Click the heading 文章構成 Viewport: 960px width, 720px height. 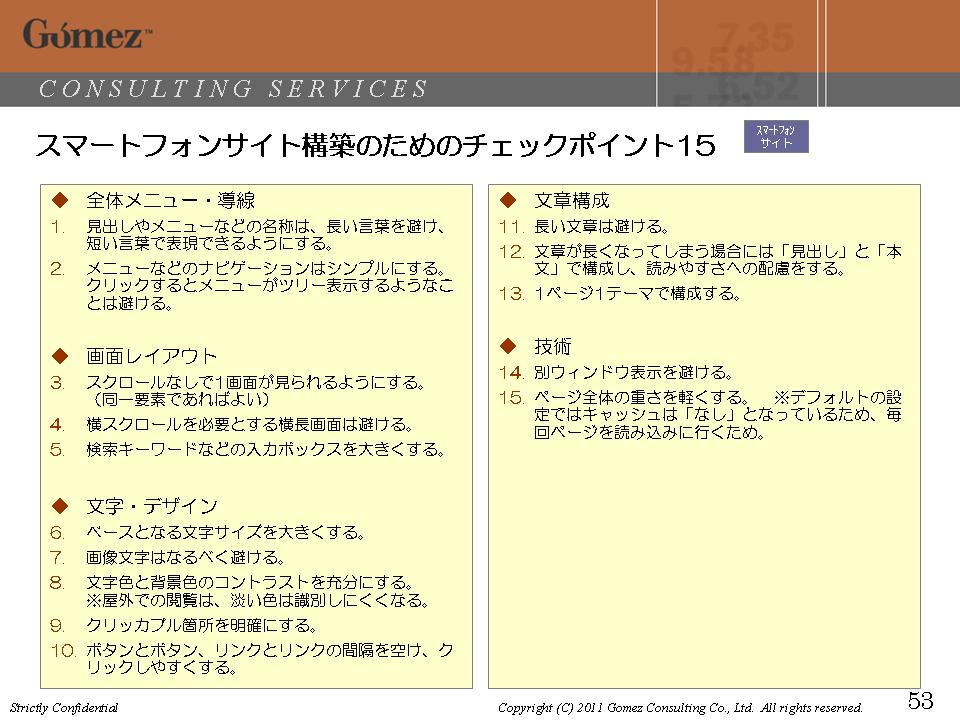[x=572, y=200]
